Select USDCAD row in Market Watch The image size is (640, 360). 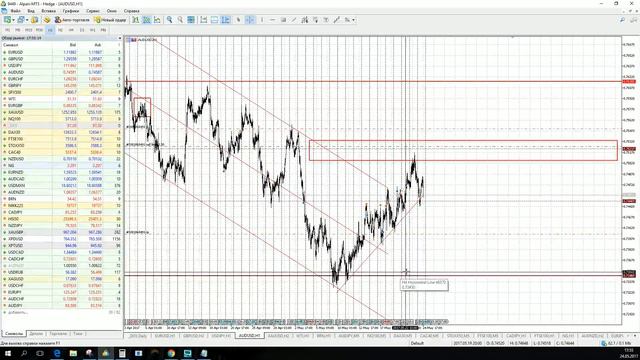tap(62, 252)
